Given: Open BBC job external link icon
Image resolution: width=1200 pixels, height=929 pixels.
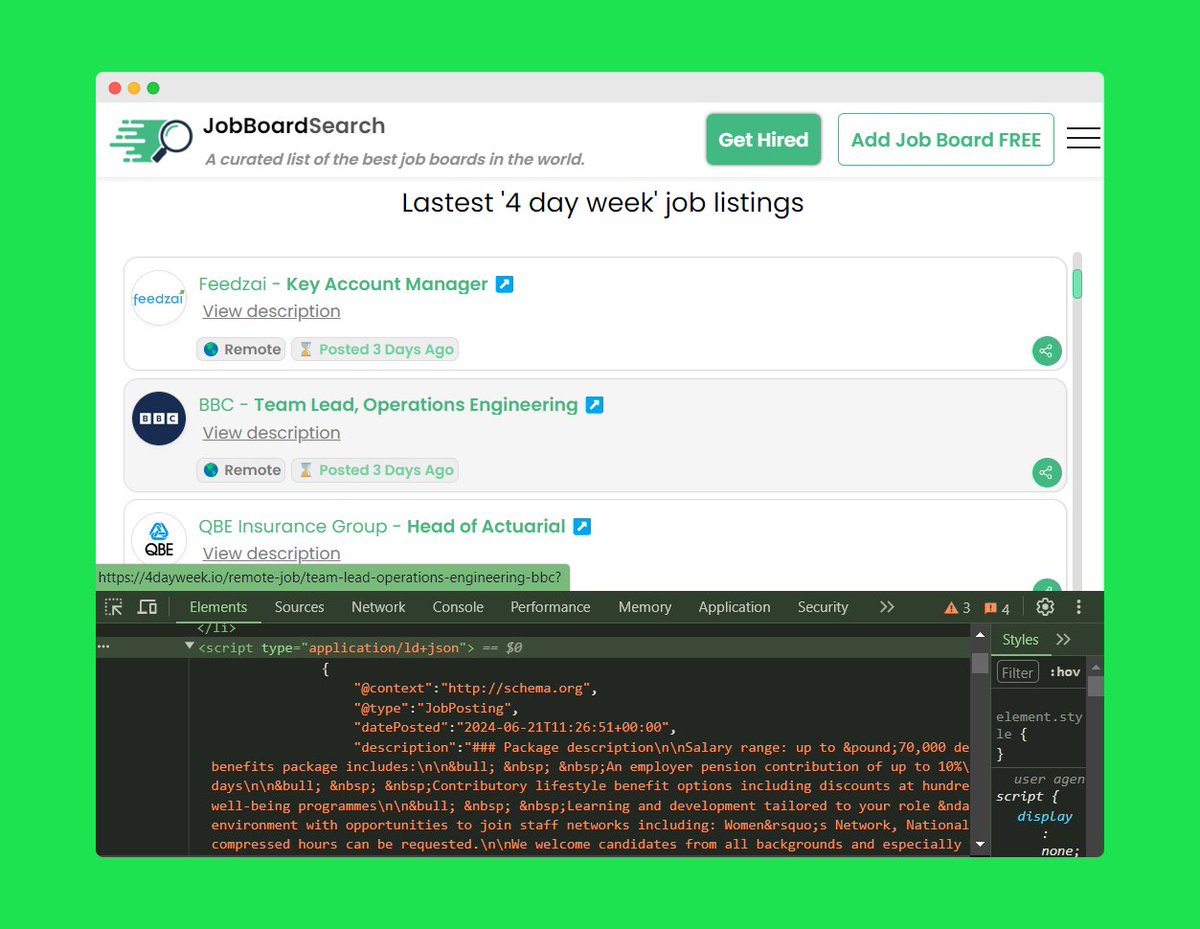Looking at the screenshot, I should click(594, 405).
